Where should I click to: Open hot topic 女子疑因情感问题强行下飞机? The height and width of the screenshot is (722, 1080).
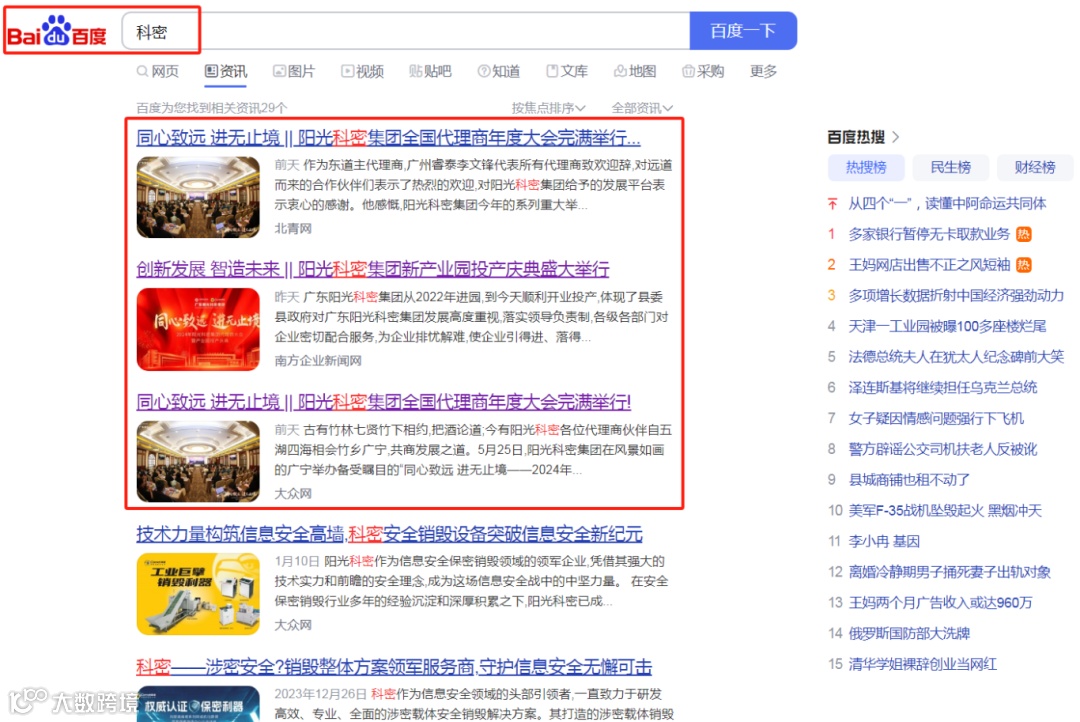(936, 418)
